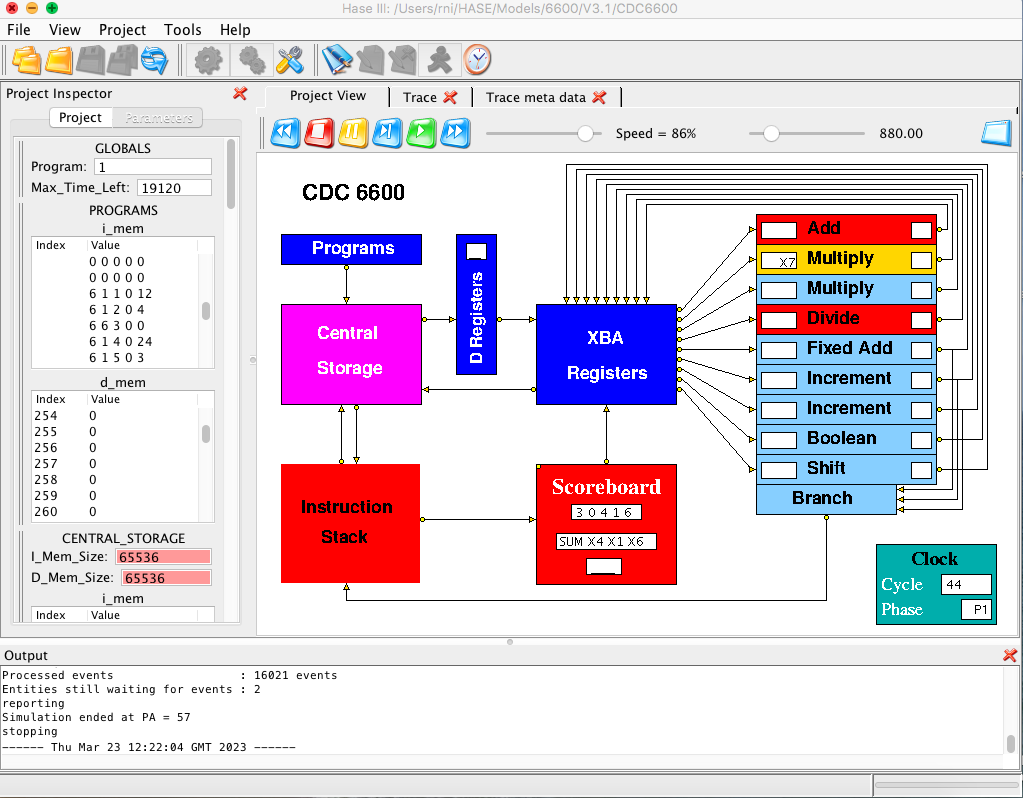Viewport: 1023px width, 798px height.
Task: Reload the project with the blue arrows icon
Action: click(155, 60)
